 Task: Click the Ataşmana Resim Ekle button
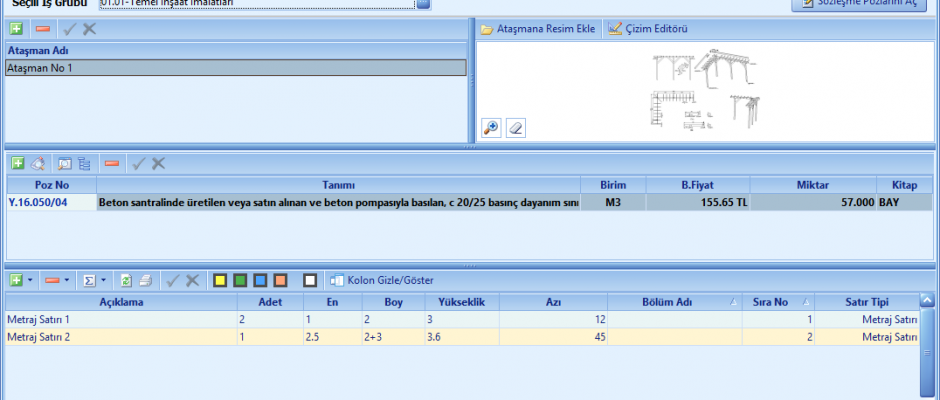pyautogui.click(x=538, y=29)
